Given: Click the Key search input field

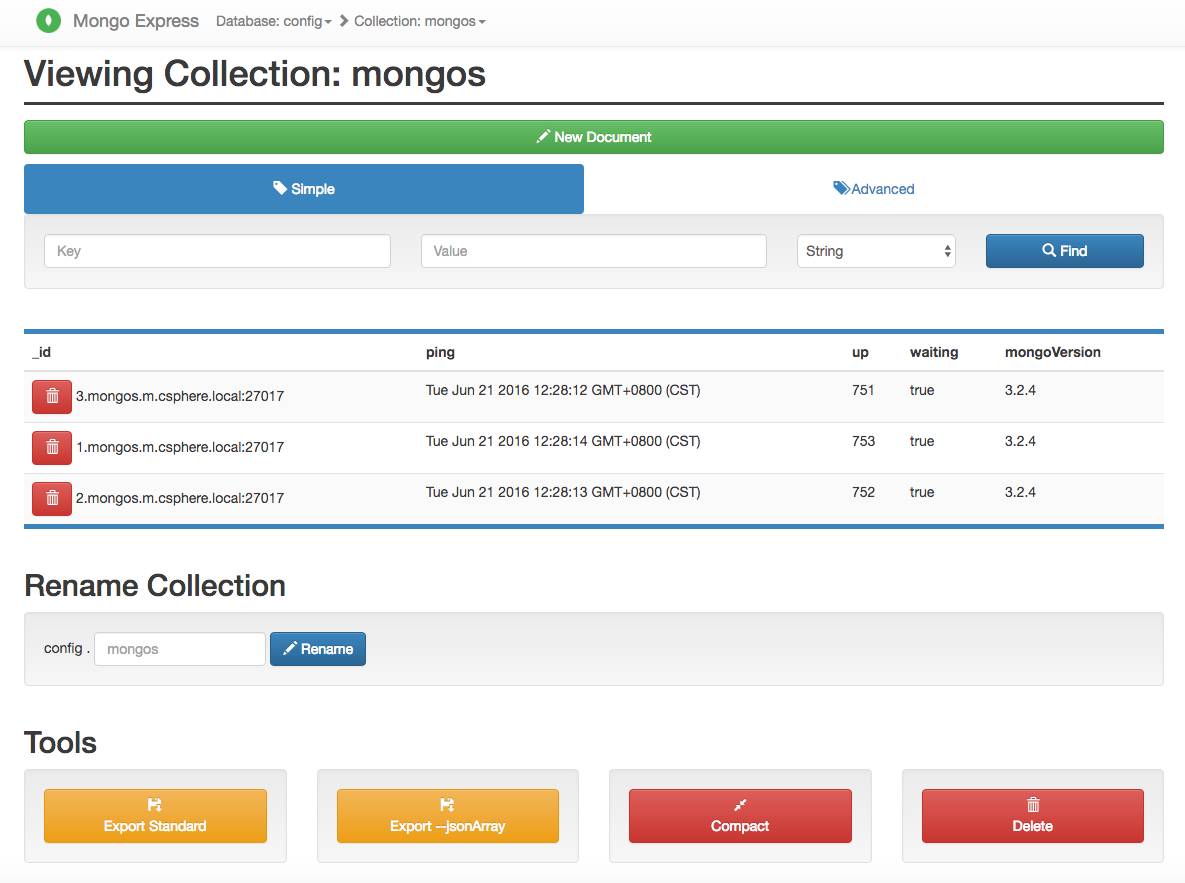Looking at the screenshot, I should [216, 250].
